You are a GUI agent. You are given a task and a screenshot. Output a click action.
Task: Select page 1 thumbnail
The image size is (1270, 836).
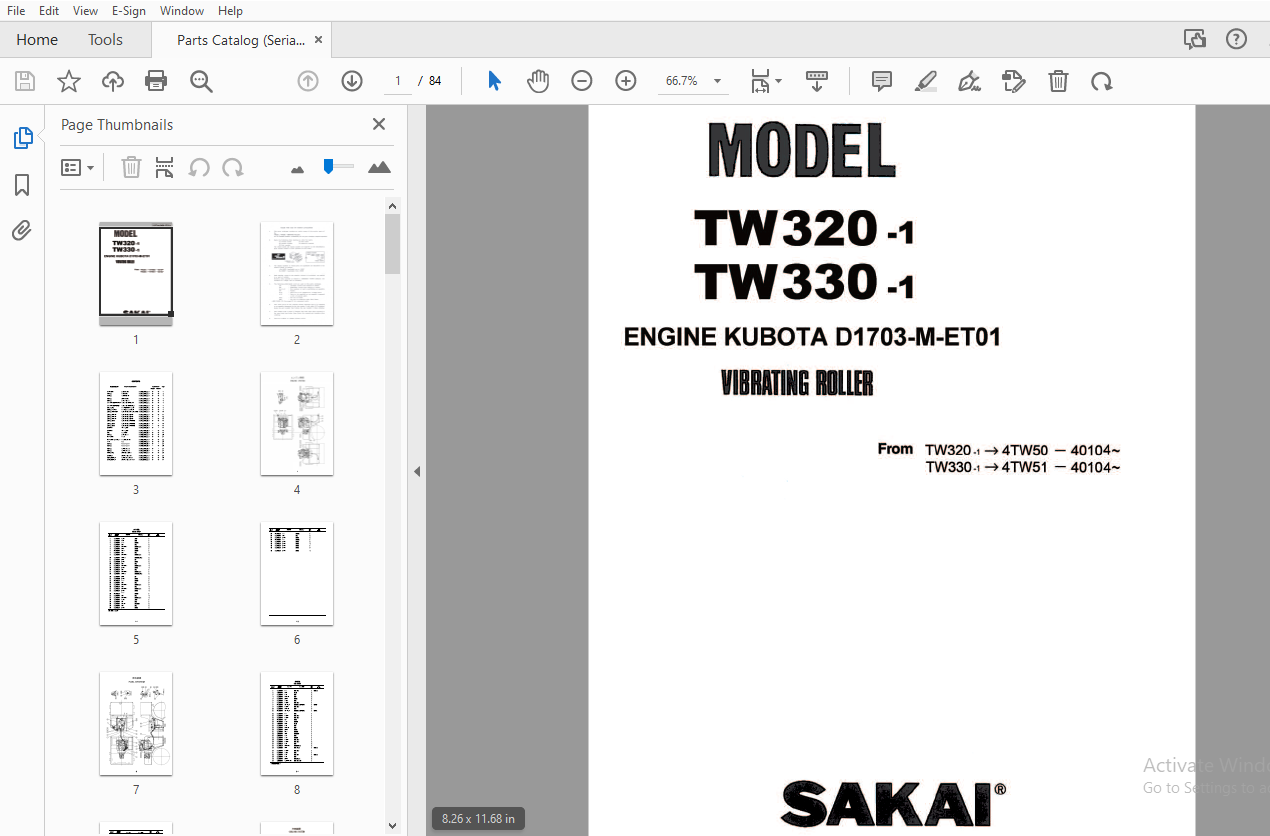pyautogui.click(x=136, y=274)
